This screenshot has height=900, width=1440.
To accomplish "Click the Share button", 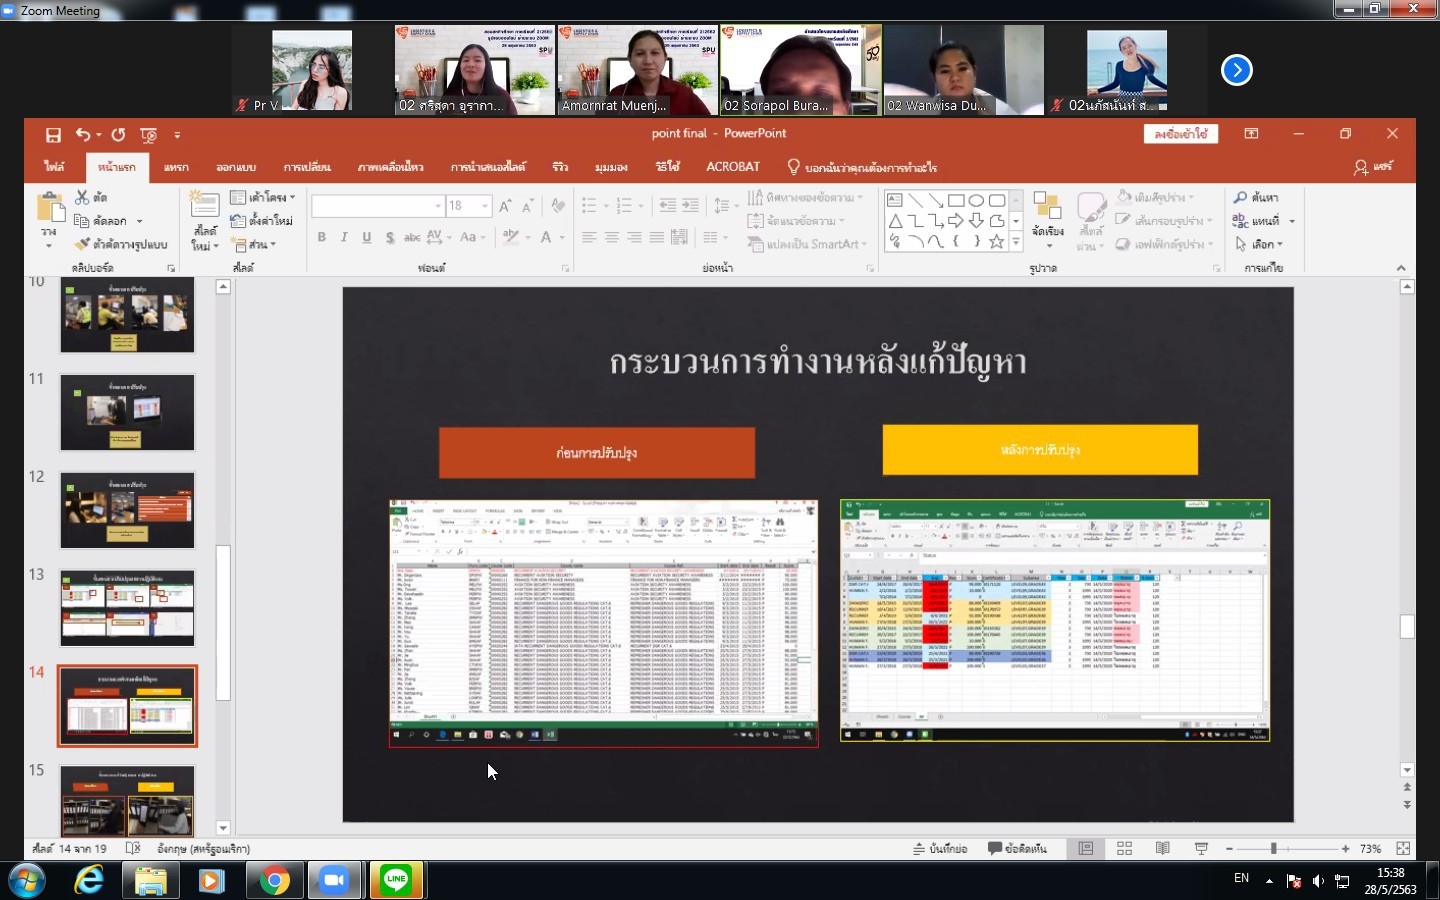I will [x=1373, y=167].
